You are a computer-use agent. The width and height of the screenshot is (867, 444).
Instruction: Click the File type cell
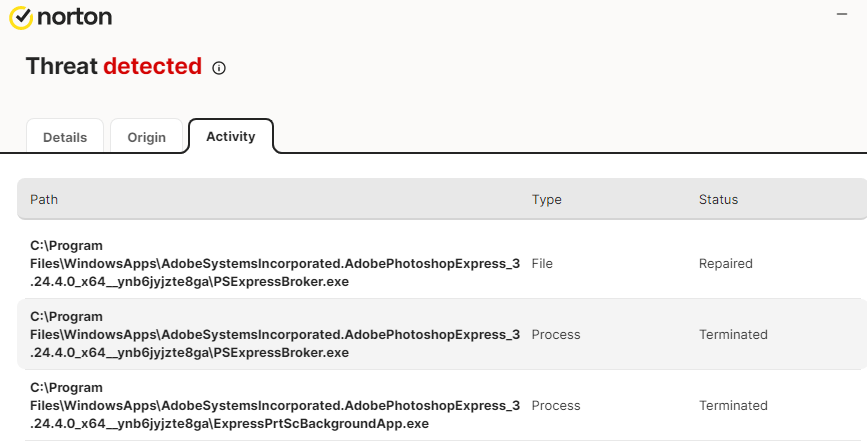coord(542,263)
